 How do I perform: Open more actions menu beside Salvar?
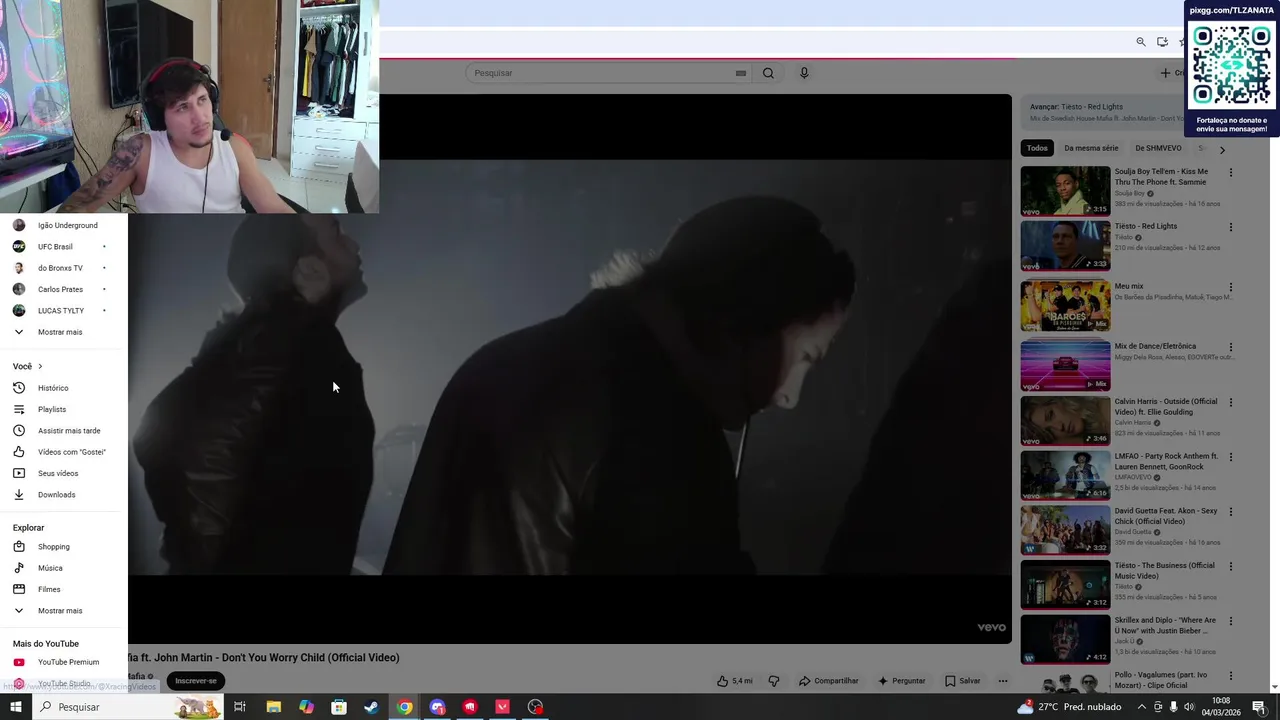point(1002,681)
